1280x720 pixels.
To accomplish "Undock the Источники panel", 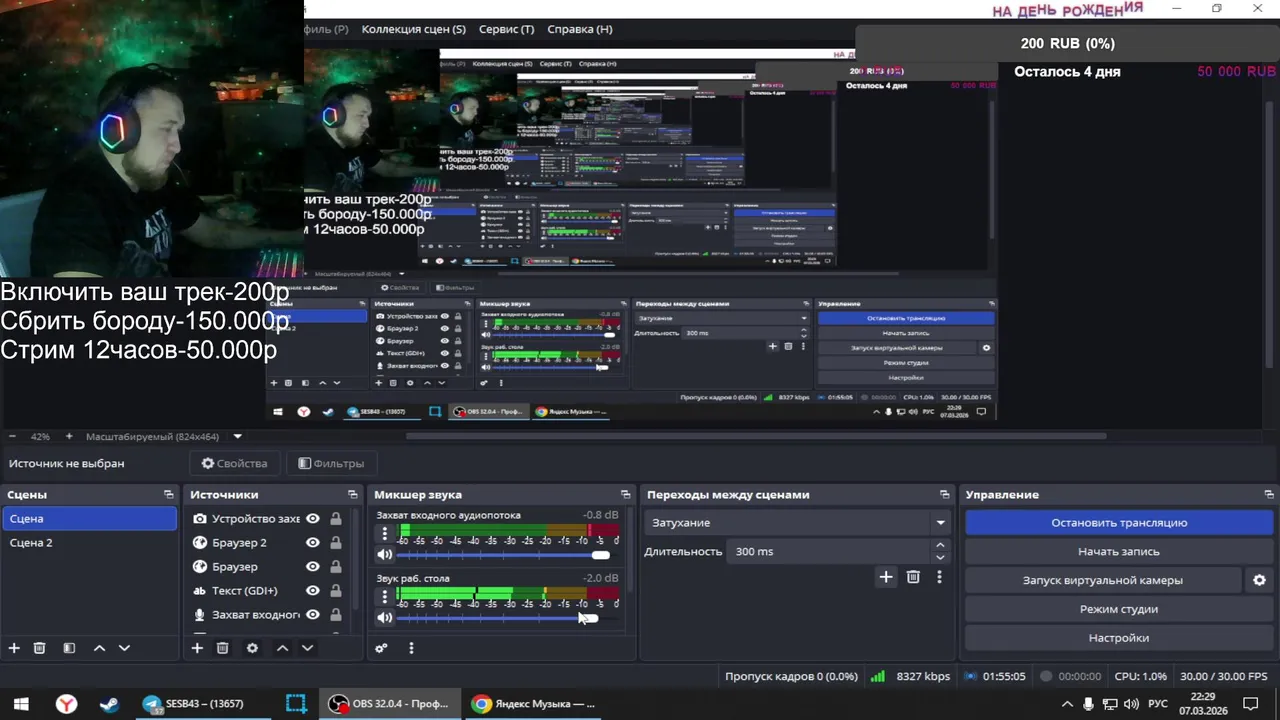I will 352,495.
